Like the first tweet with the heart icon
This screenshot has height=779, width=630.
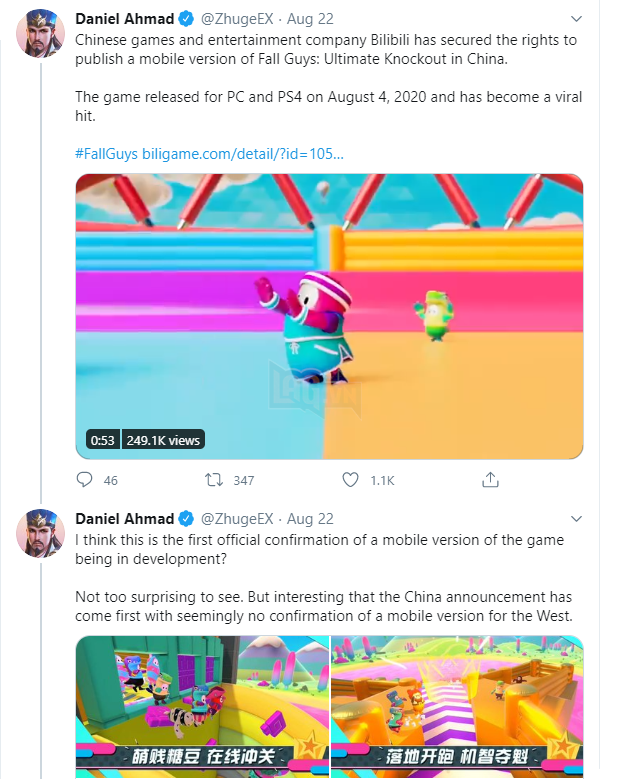tap(350, 479)
